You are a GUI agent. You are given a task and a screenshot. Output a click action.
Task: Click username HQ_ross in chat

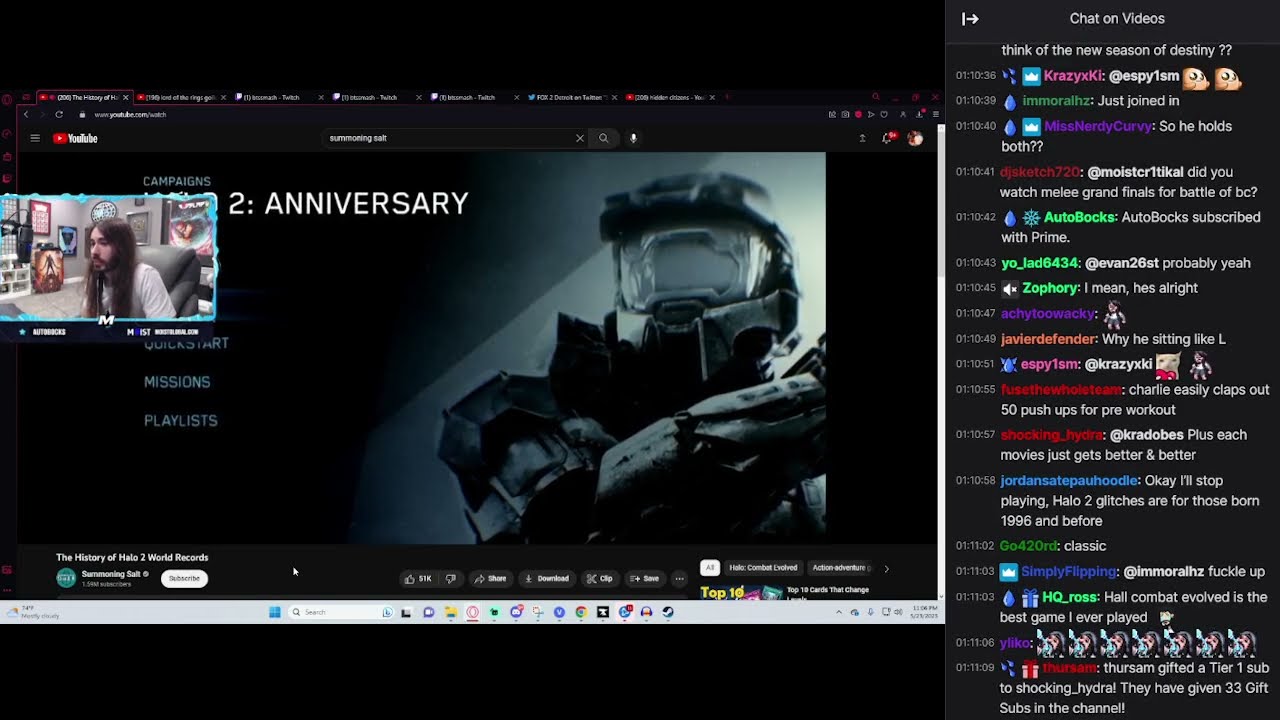(x=1070, y=597)
